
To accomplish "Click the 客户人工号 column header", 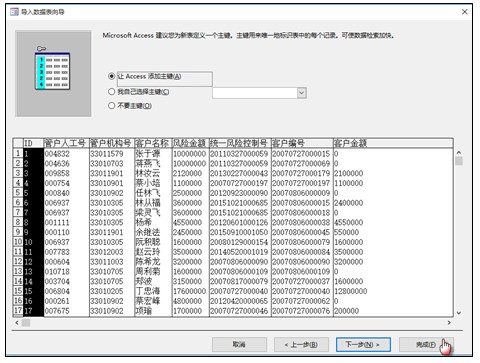I will (66, 143).
